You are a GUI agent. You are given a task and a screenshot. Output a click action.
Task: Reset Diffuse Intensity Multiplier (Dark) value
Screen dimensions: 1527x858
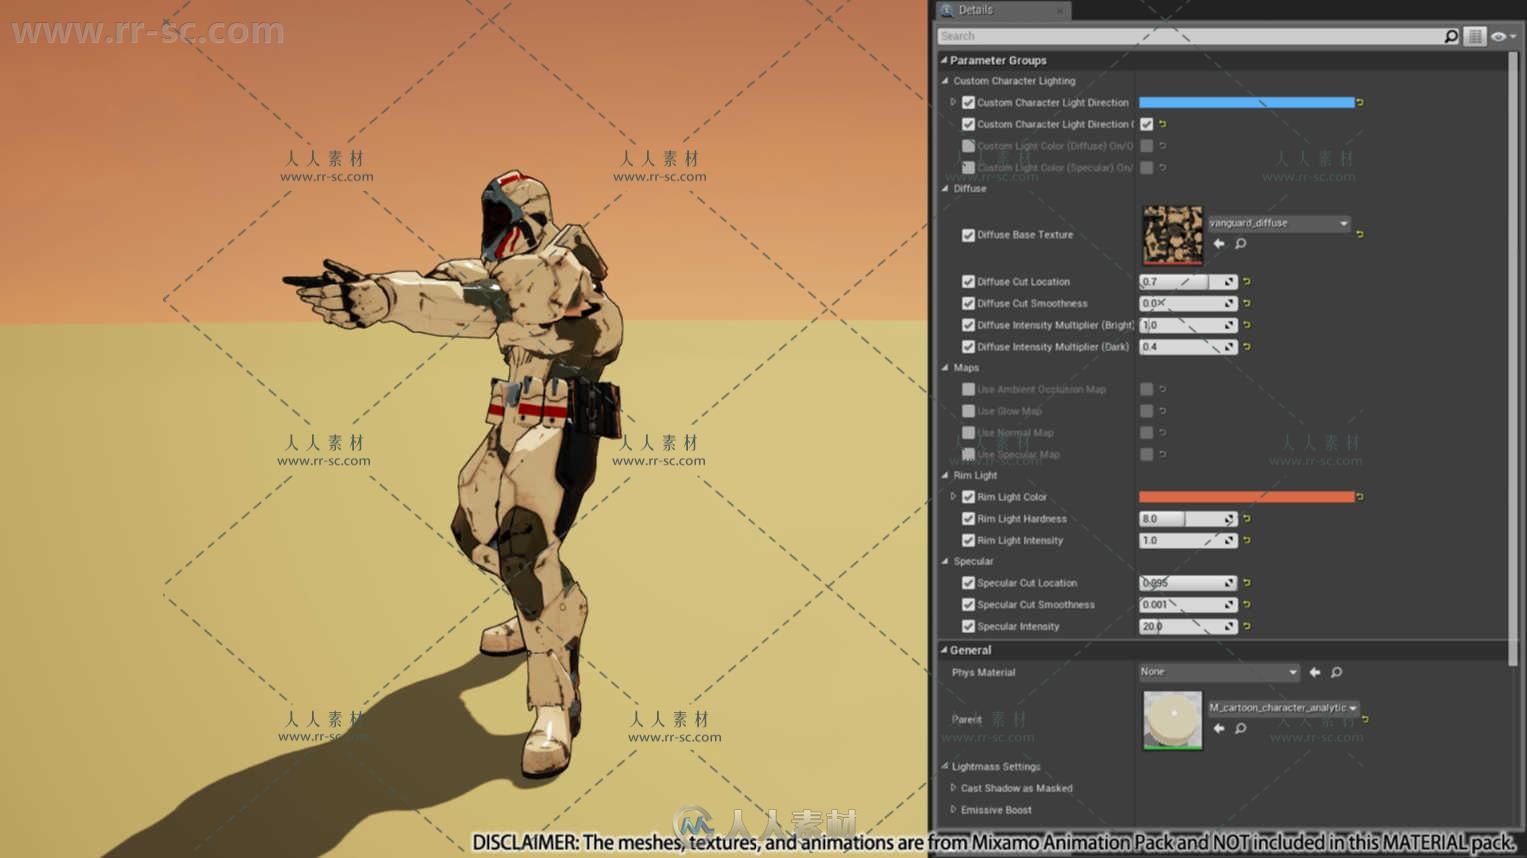coord(1247,347)
